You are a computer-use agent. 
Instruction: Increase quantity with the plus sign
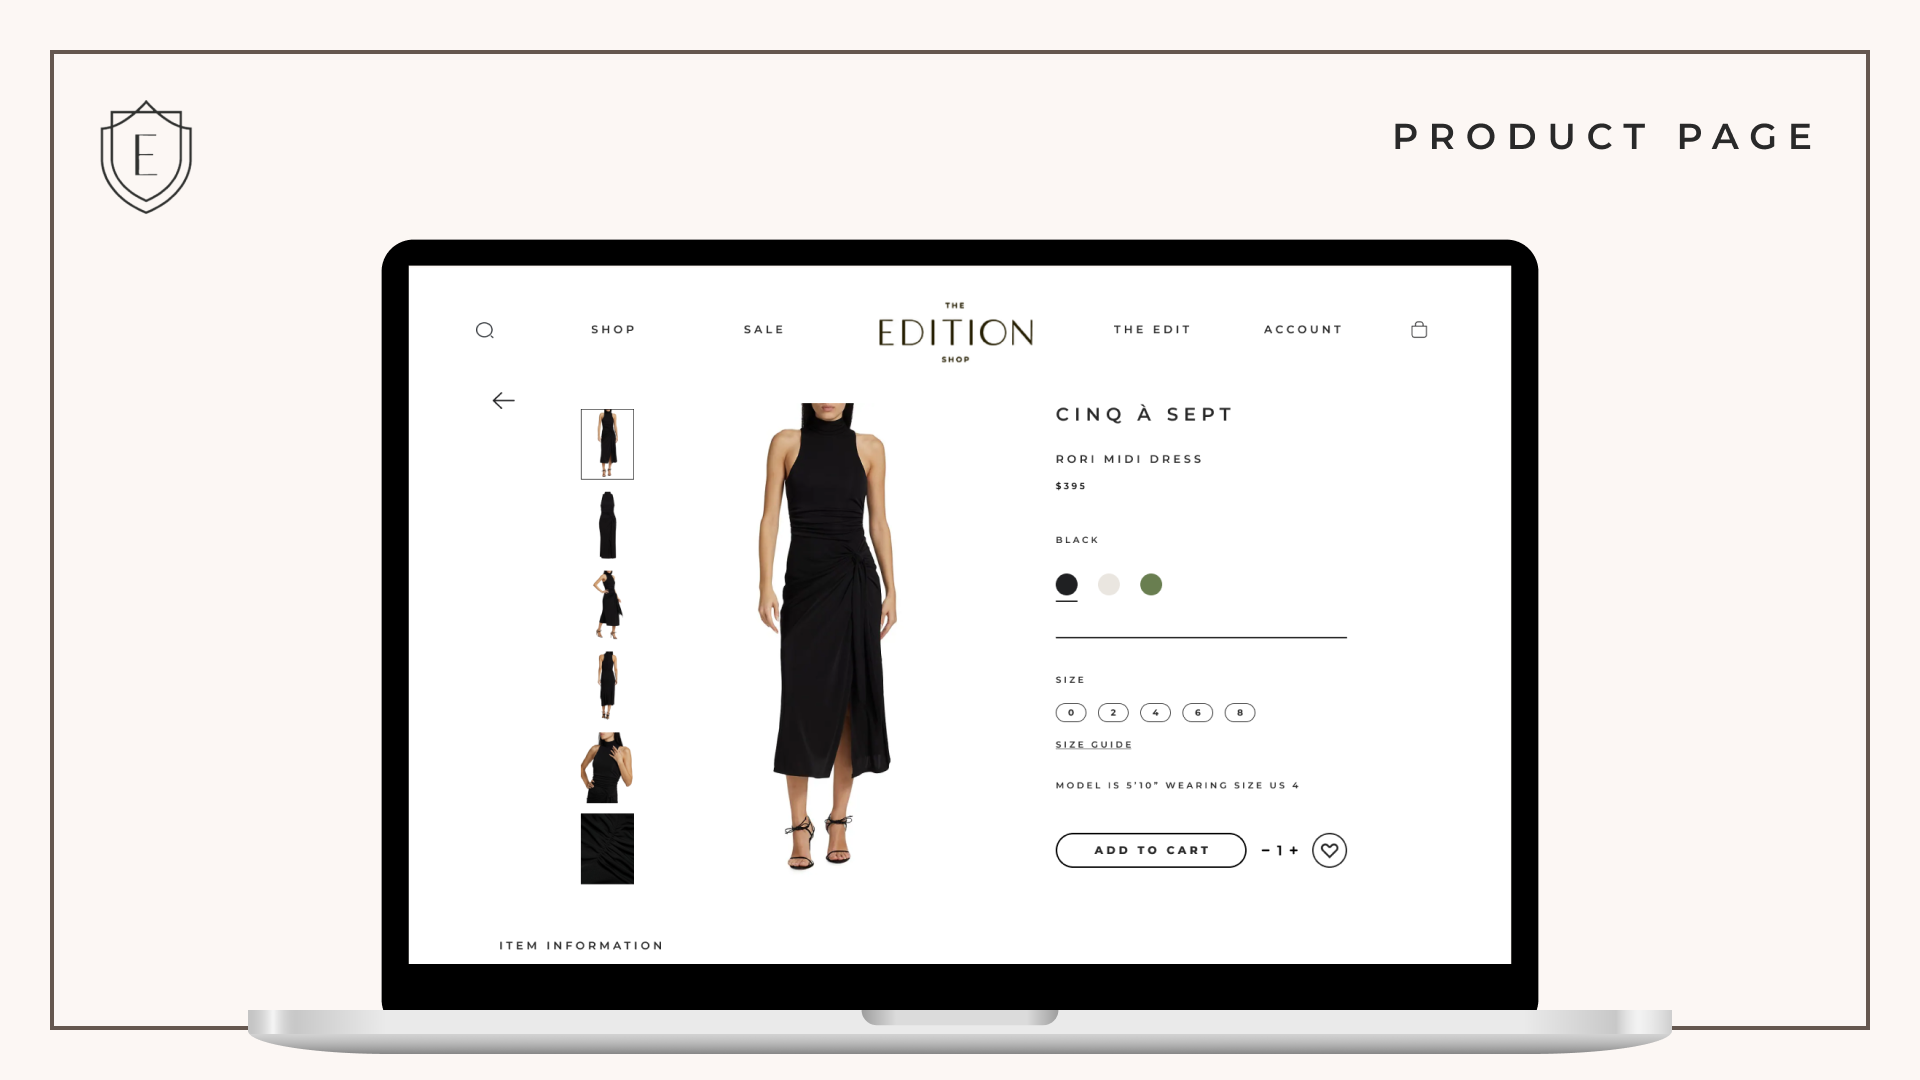tap(1294, 850)
